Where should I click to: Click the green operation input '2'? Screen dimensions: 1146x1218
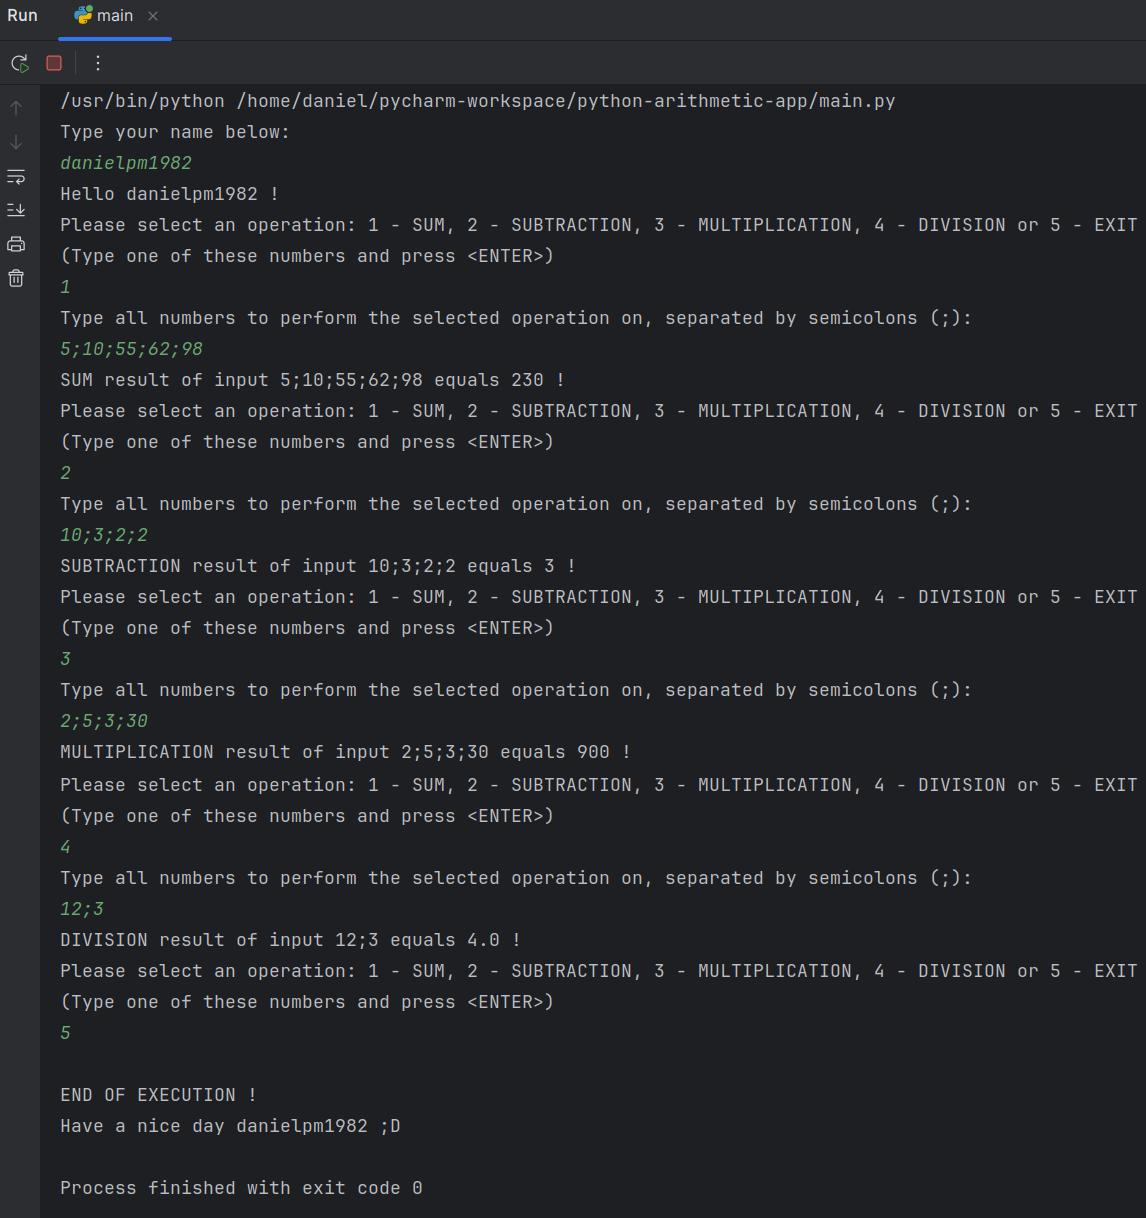click(x=65, y=473)
